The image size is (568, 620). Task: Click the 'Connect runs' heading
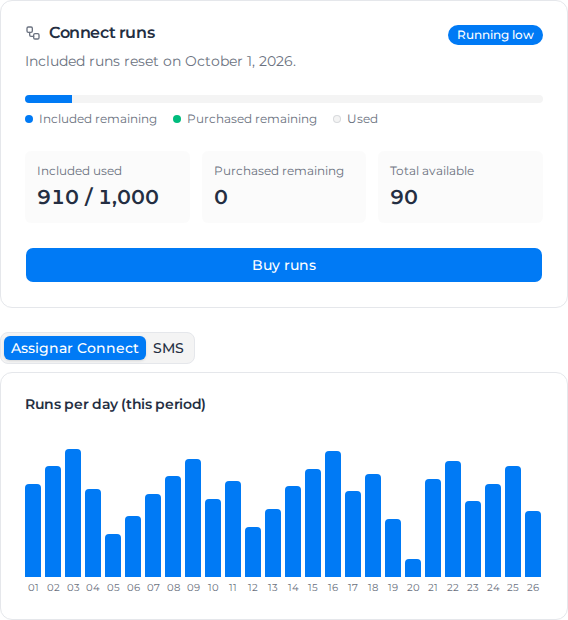pyautogui.click(x=102, y=33)
